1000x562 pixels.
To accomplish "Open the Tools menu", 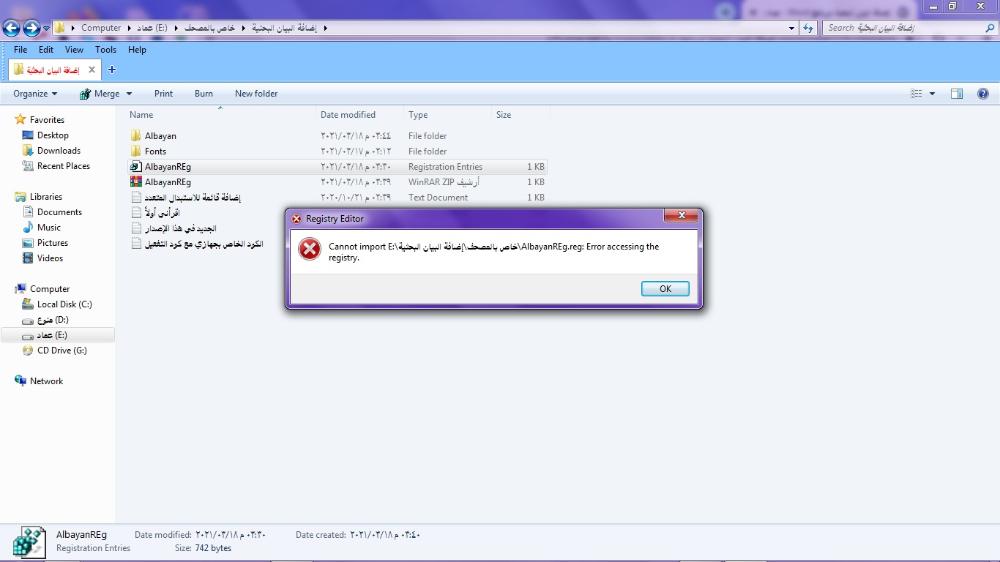I will (106, 49).
